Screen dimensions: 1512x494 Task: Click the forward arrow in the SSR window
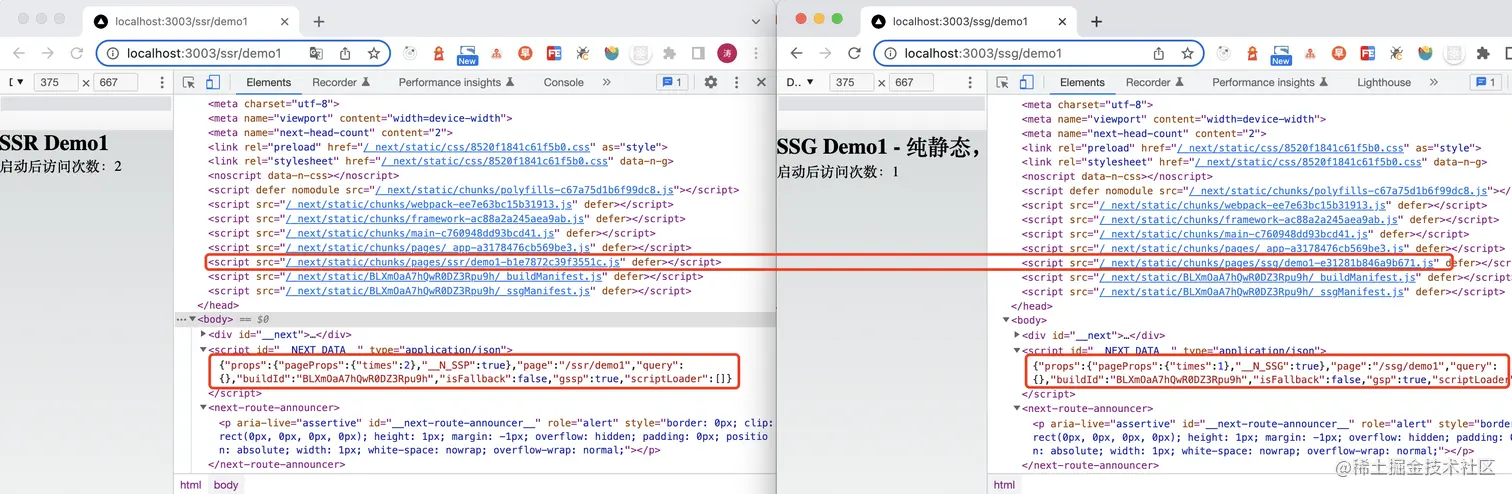pyautogui.click(x=48, y=53)
